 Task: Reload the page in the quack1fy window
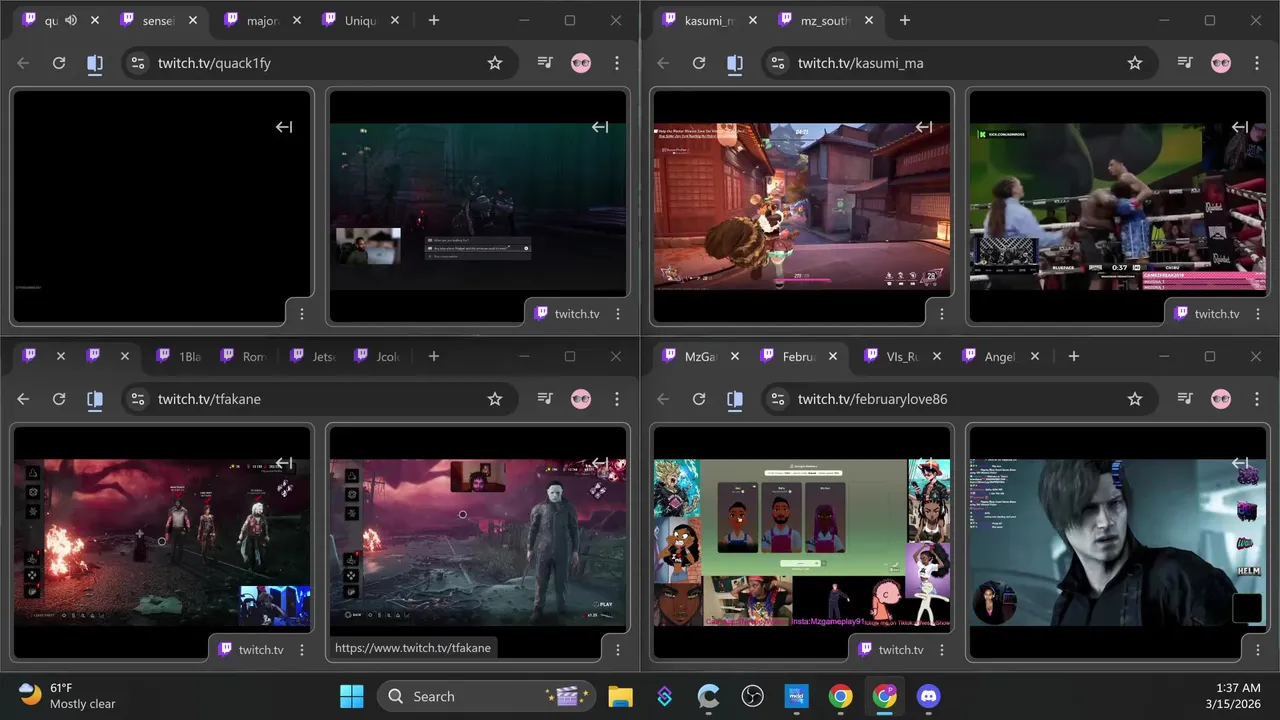point(59,63)
